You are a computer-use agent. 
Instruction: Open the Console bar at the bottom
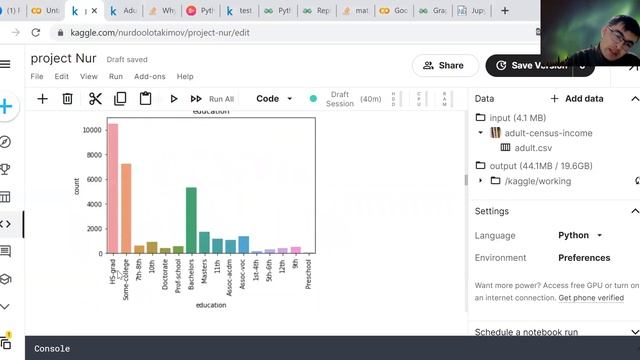tap(332, 348)
